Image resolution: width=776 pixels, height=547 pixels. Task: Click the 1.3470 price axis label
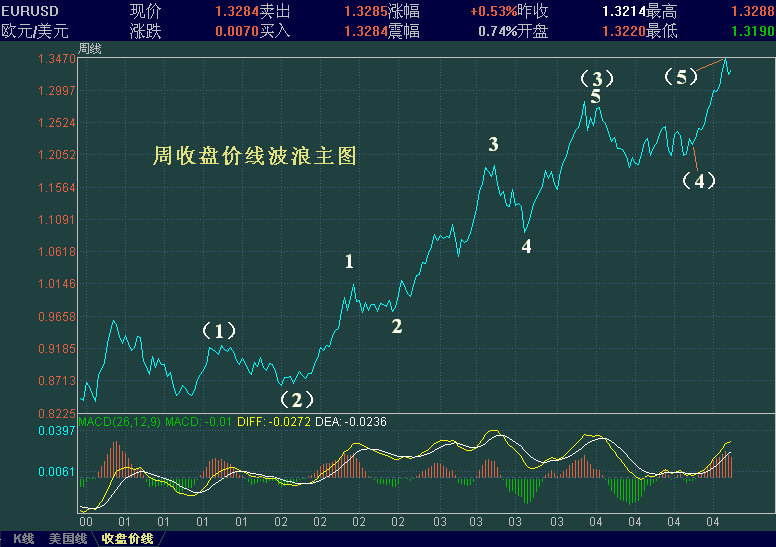(x=57, y=59)
